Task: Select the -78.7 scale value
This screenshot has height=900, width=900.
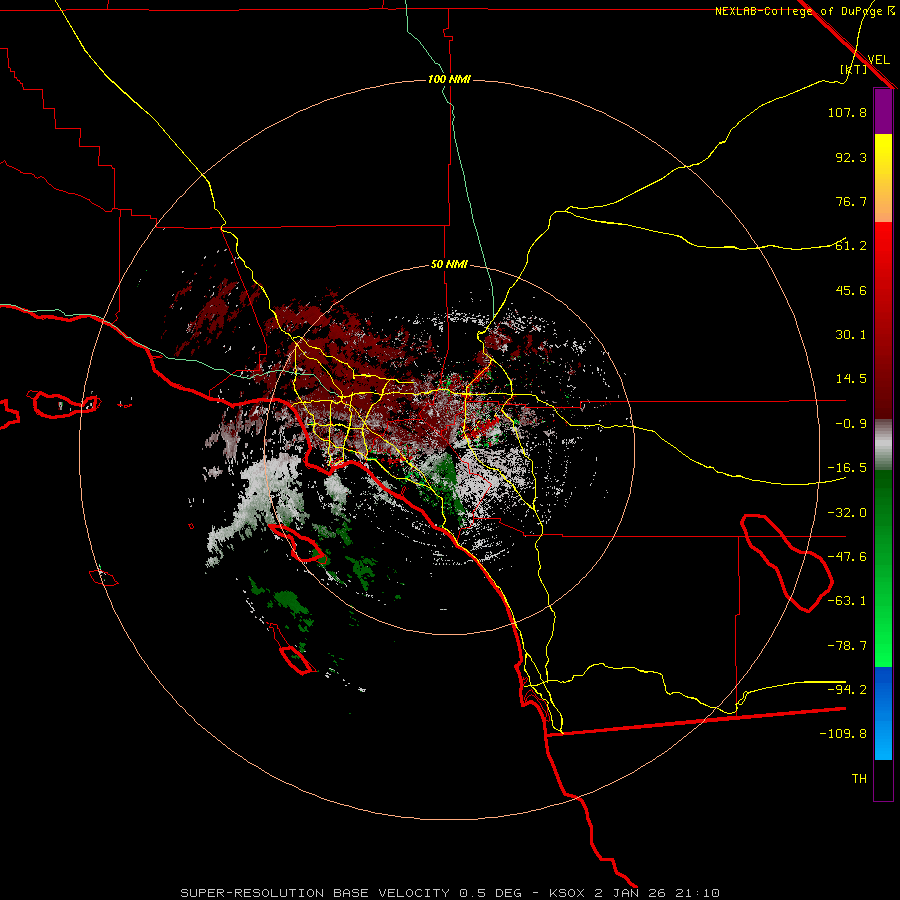Action: click(847, 646)
